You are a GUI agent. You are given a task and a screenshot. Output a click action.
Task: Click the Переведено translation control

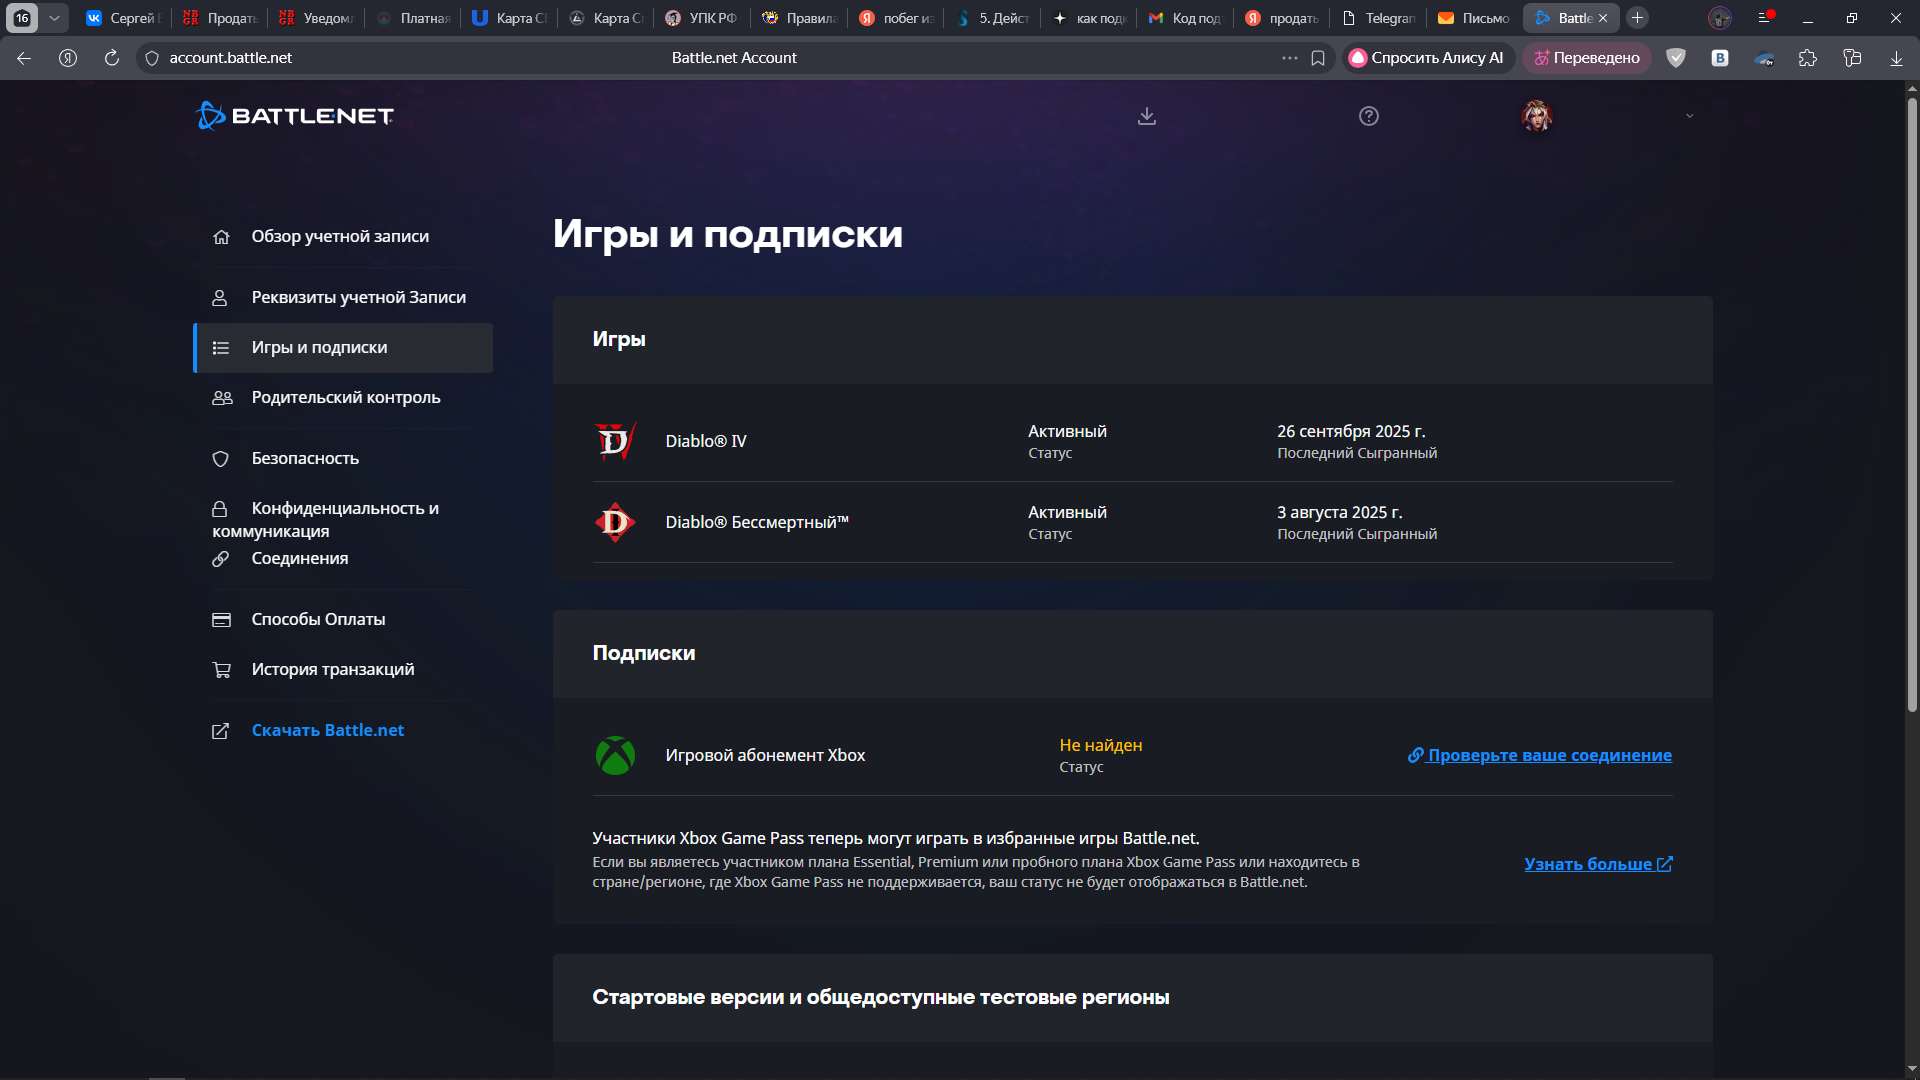pyautogui.click(x=1586, y=58)
